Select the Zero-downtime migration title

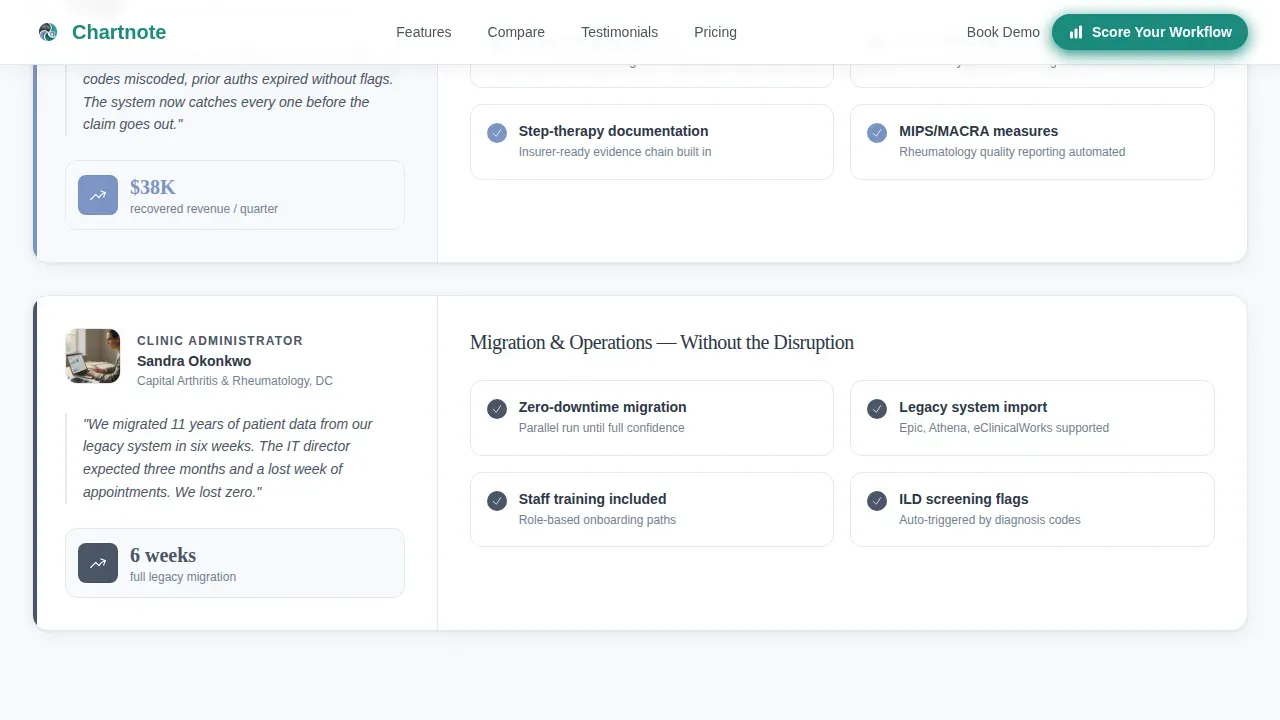coord(602,407)
